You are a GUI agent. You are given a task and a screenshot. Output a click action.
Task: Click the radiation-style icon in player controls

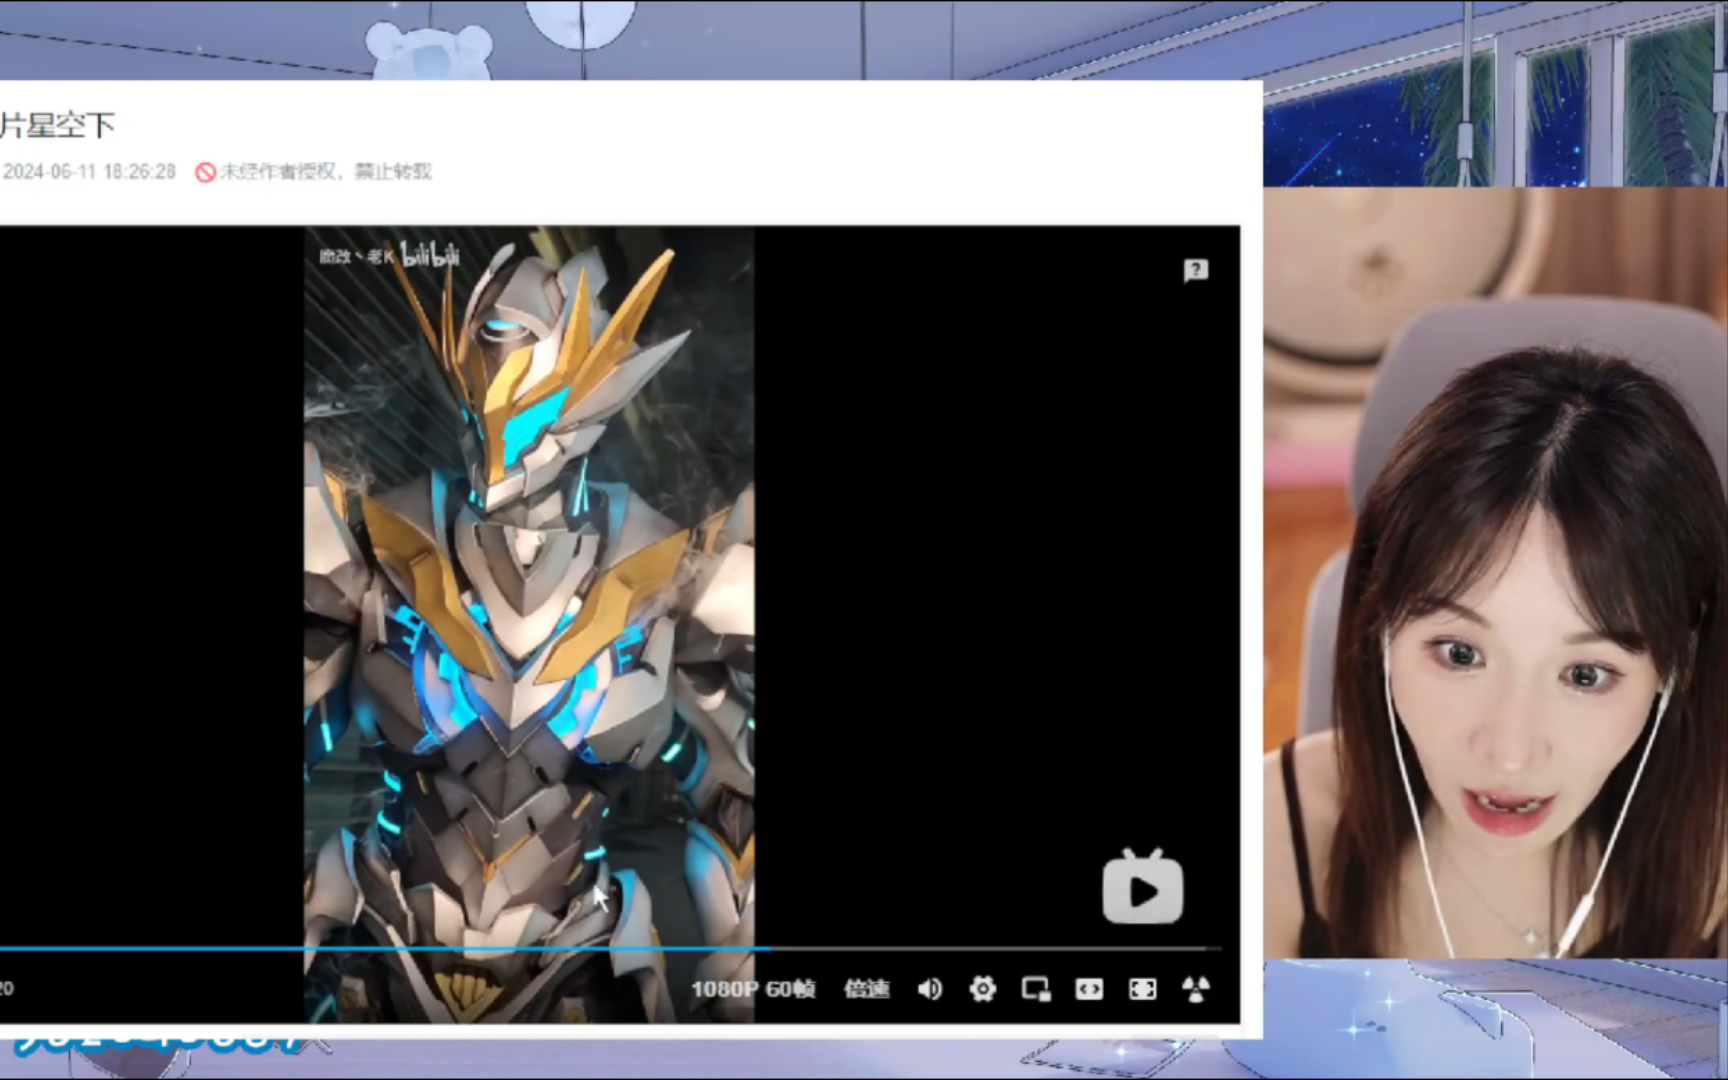click(x=1196, y=989)
